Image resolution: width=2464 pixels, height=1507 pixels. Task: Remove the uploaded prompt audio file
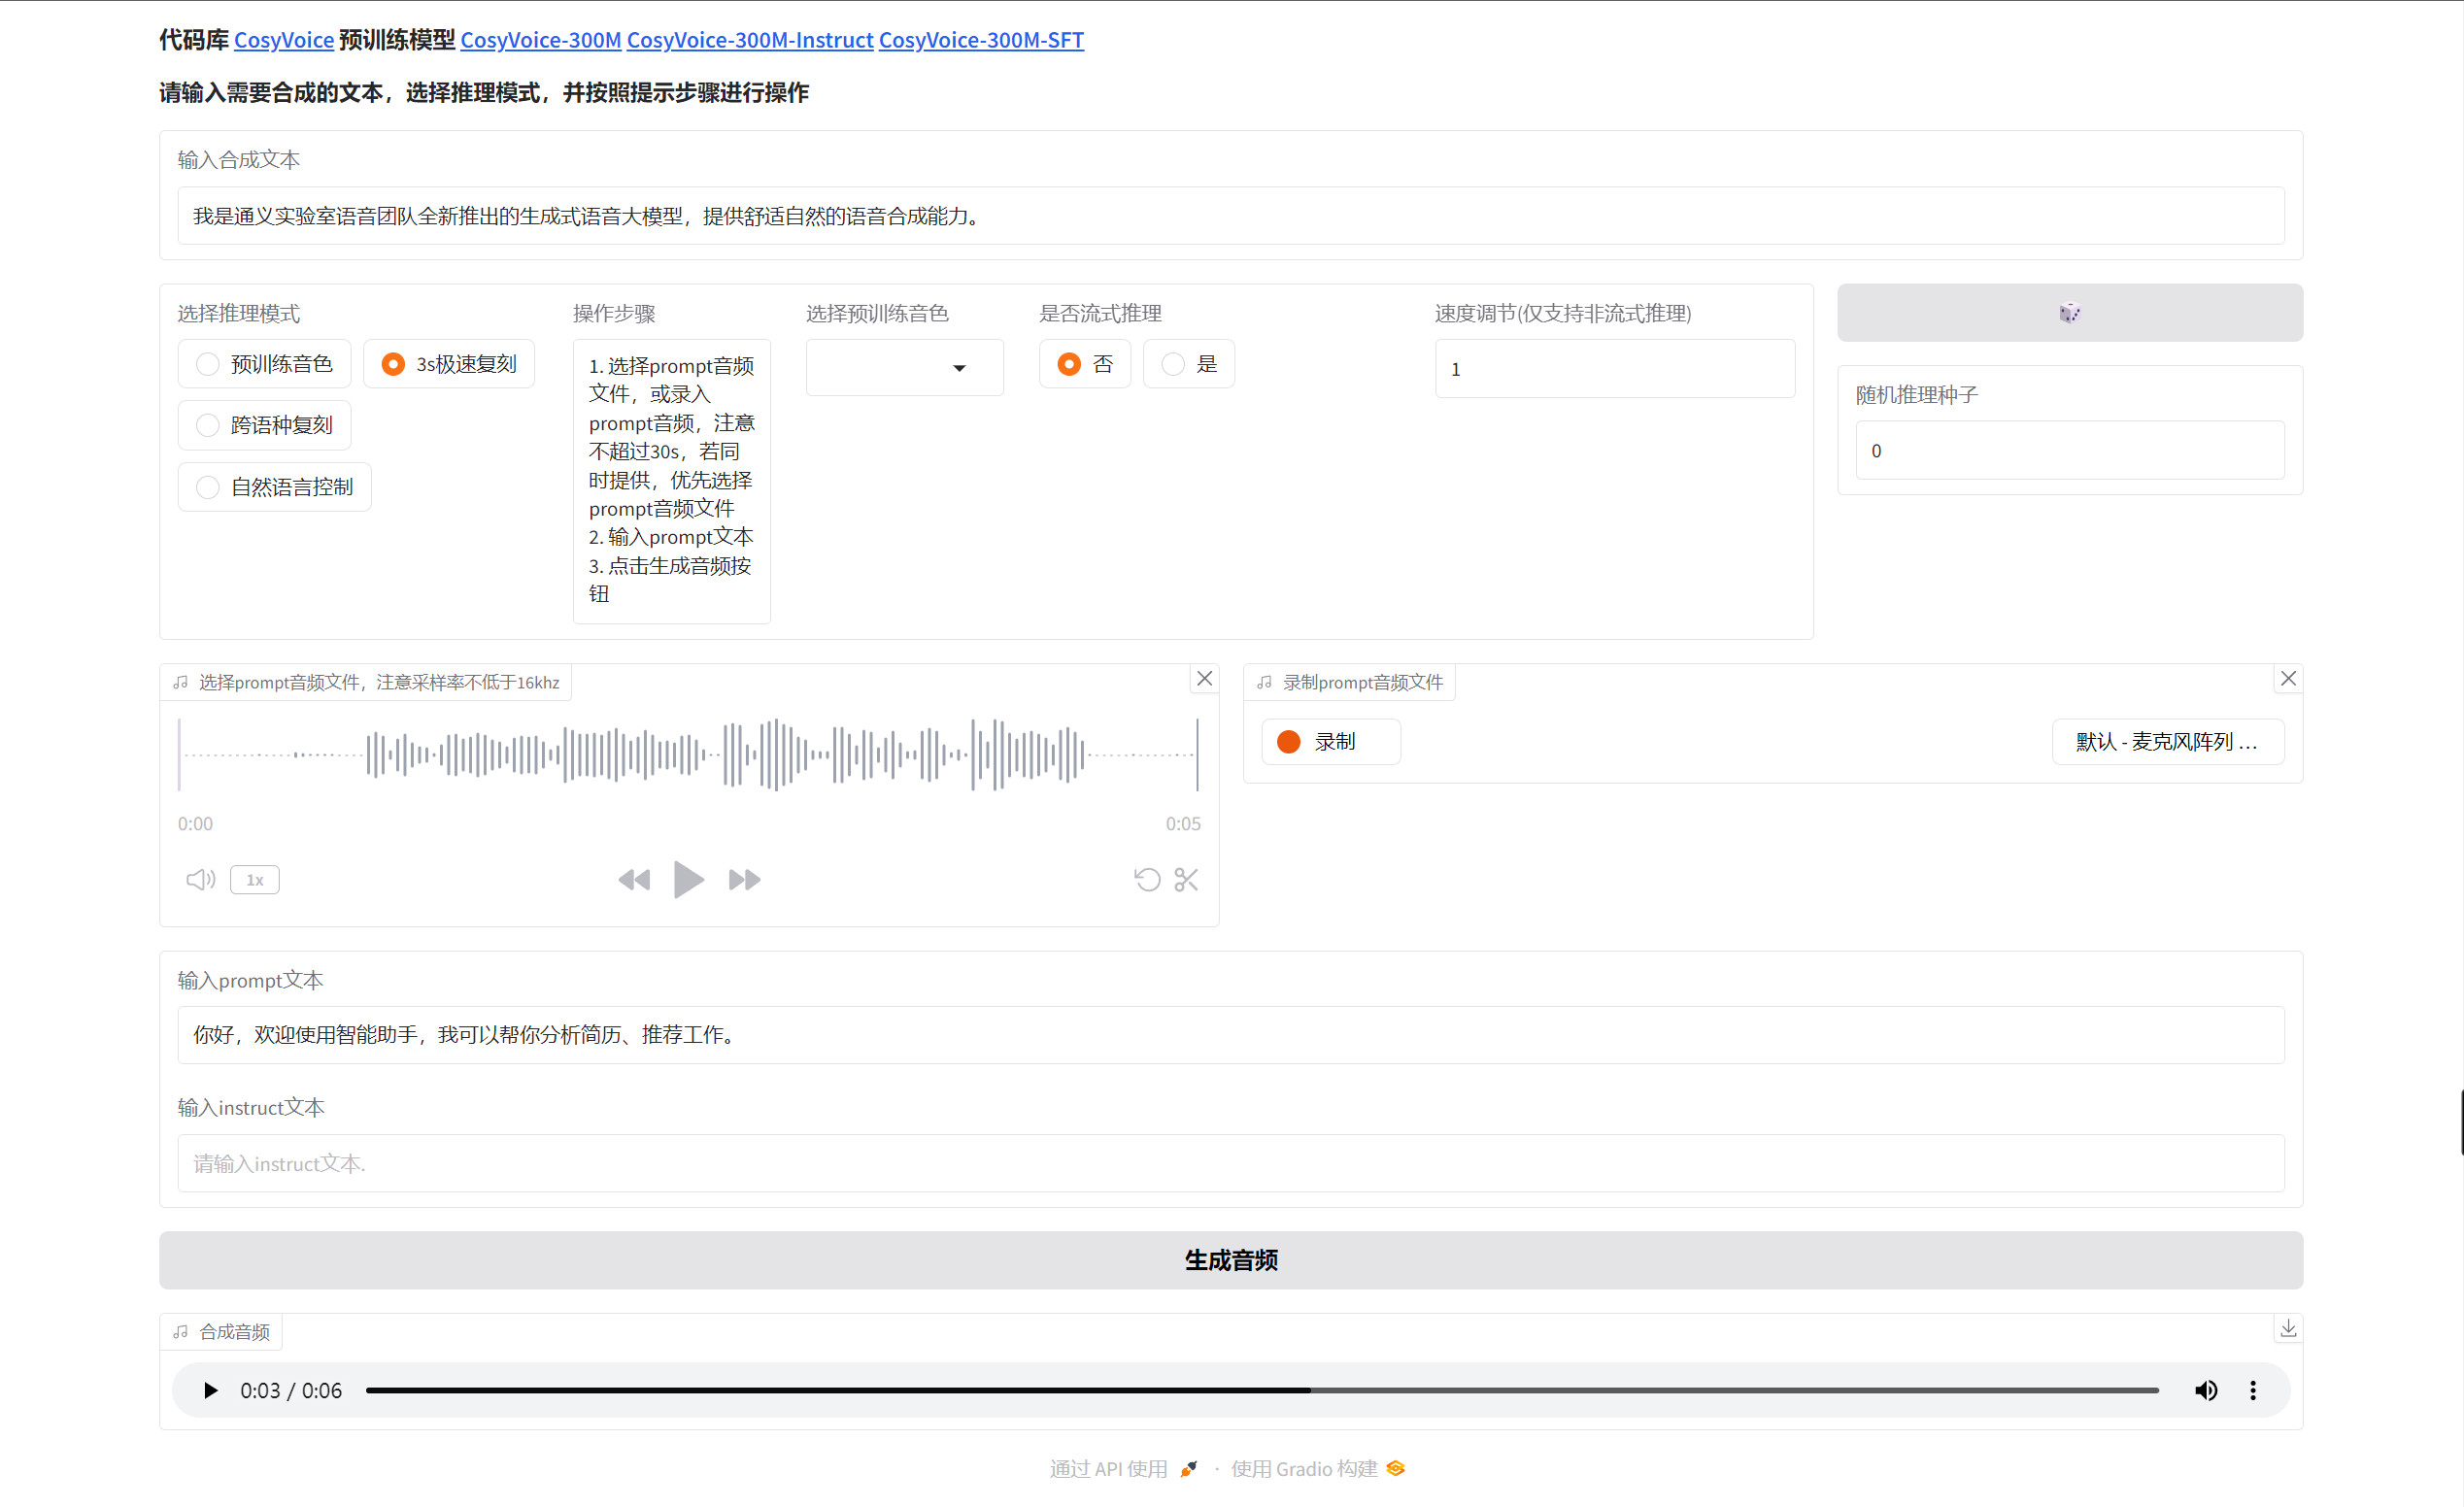[x=1205, y=679]
